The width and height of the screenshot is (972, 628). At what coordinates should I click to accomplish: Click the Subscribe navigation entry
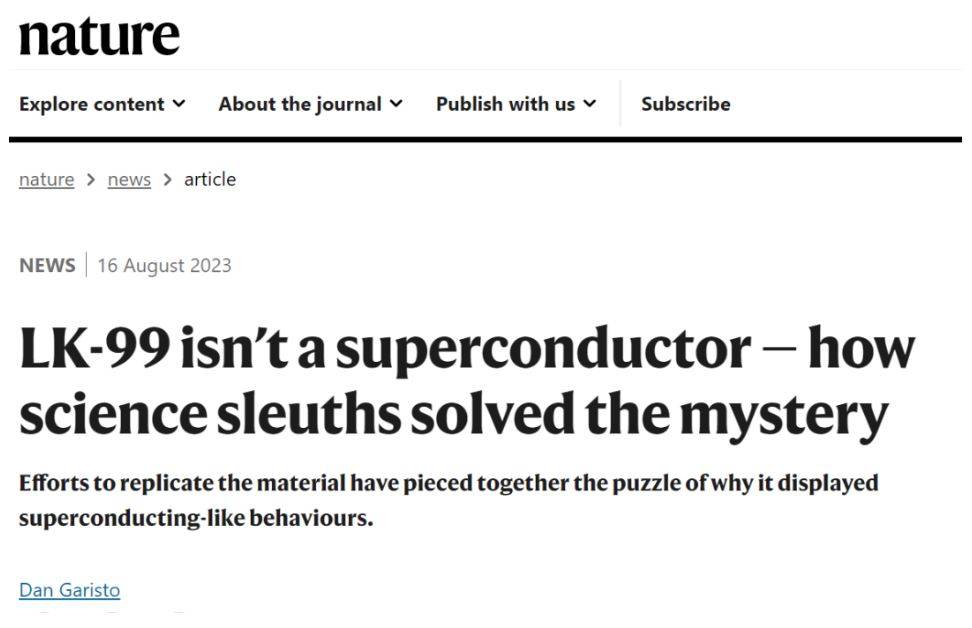coord(686,104)
